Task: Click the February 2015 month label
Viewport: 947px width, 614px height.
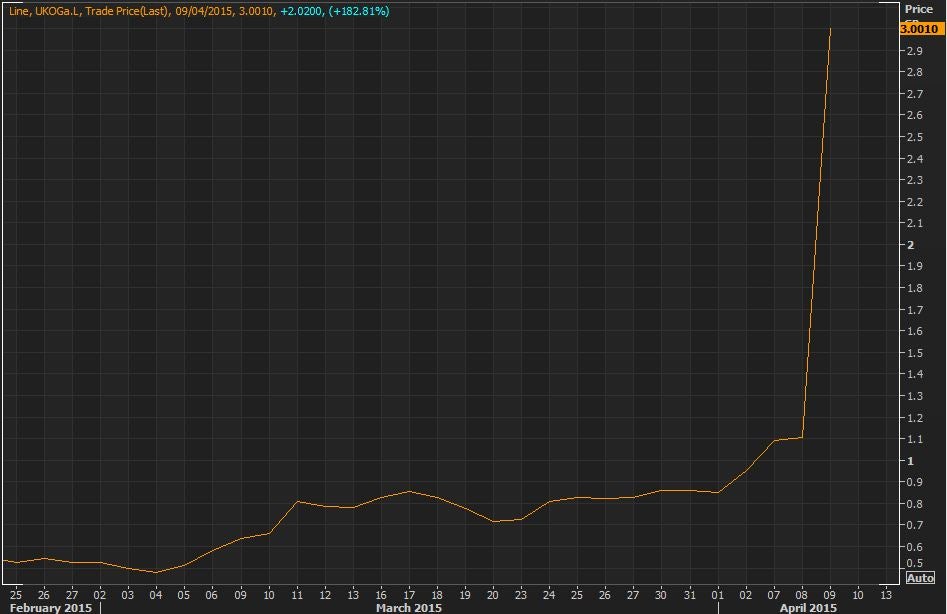Action: point(51,607)
